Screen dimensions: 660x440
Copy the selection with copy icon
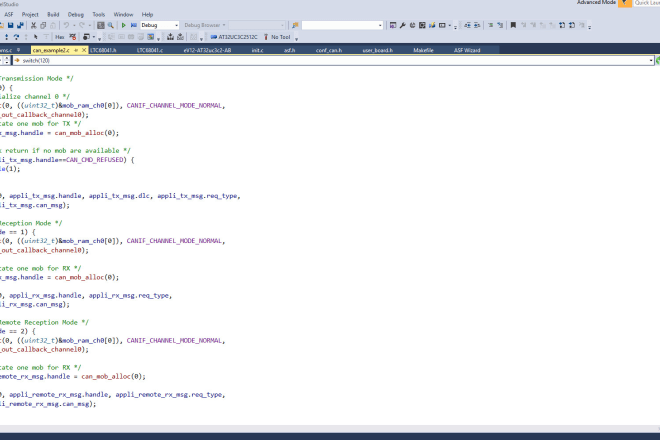[43, 25]
